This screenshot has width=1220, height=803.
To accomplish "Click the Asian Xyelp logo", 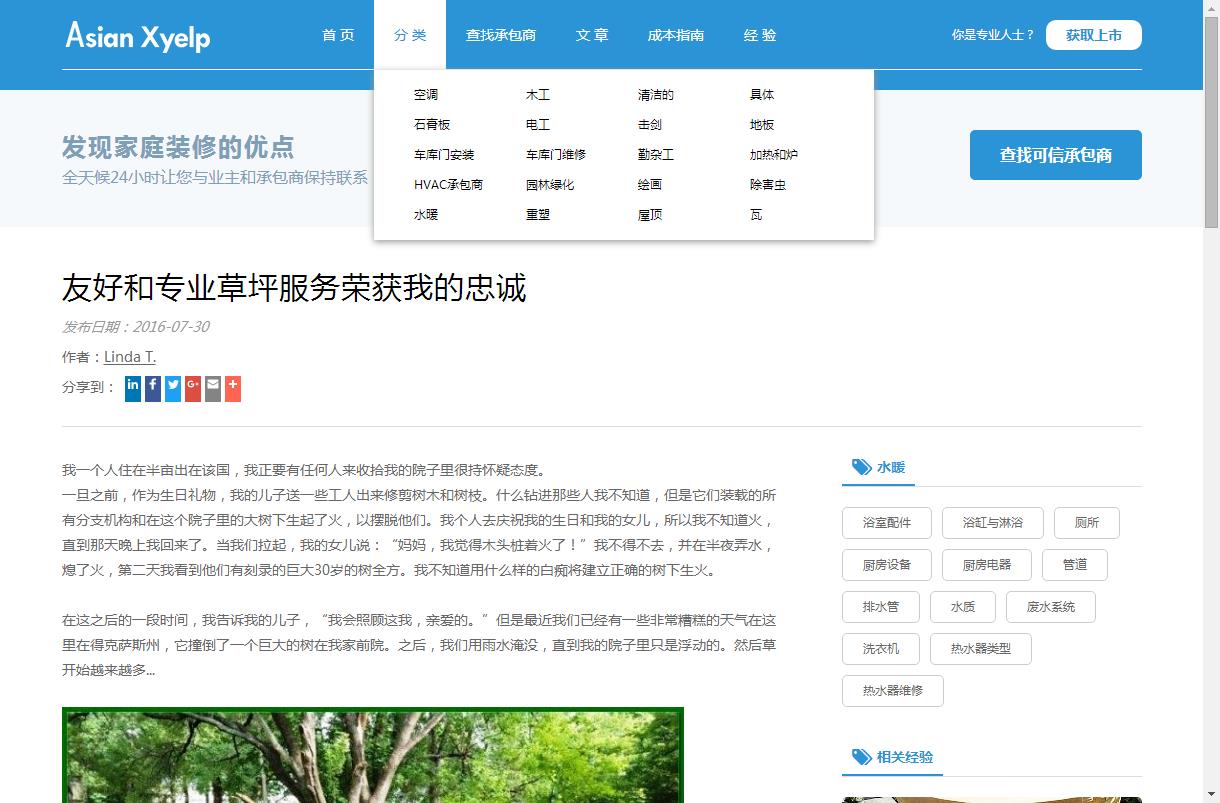I will pos(138,36).
